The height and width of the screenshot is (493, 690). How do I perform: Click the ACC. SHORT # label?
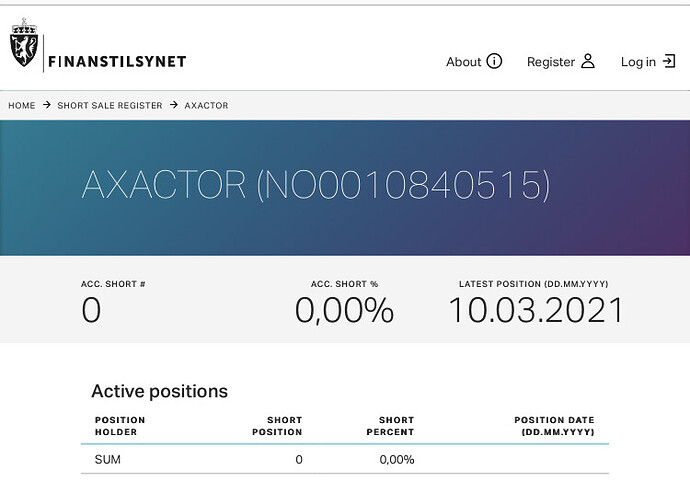click(113, 284)
